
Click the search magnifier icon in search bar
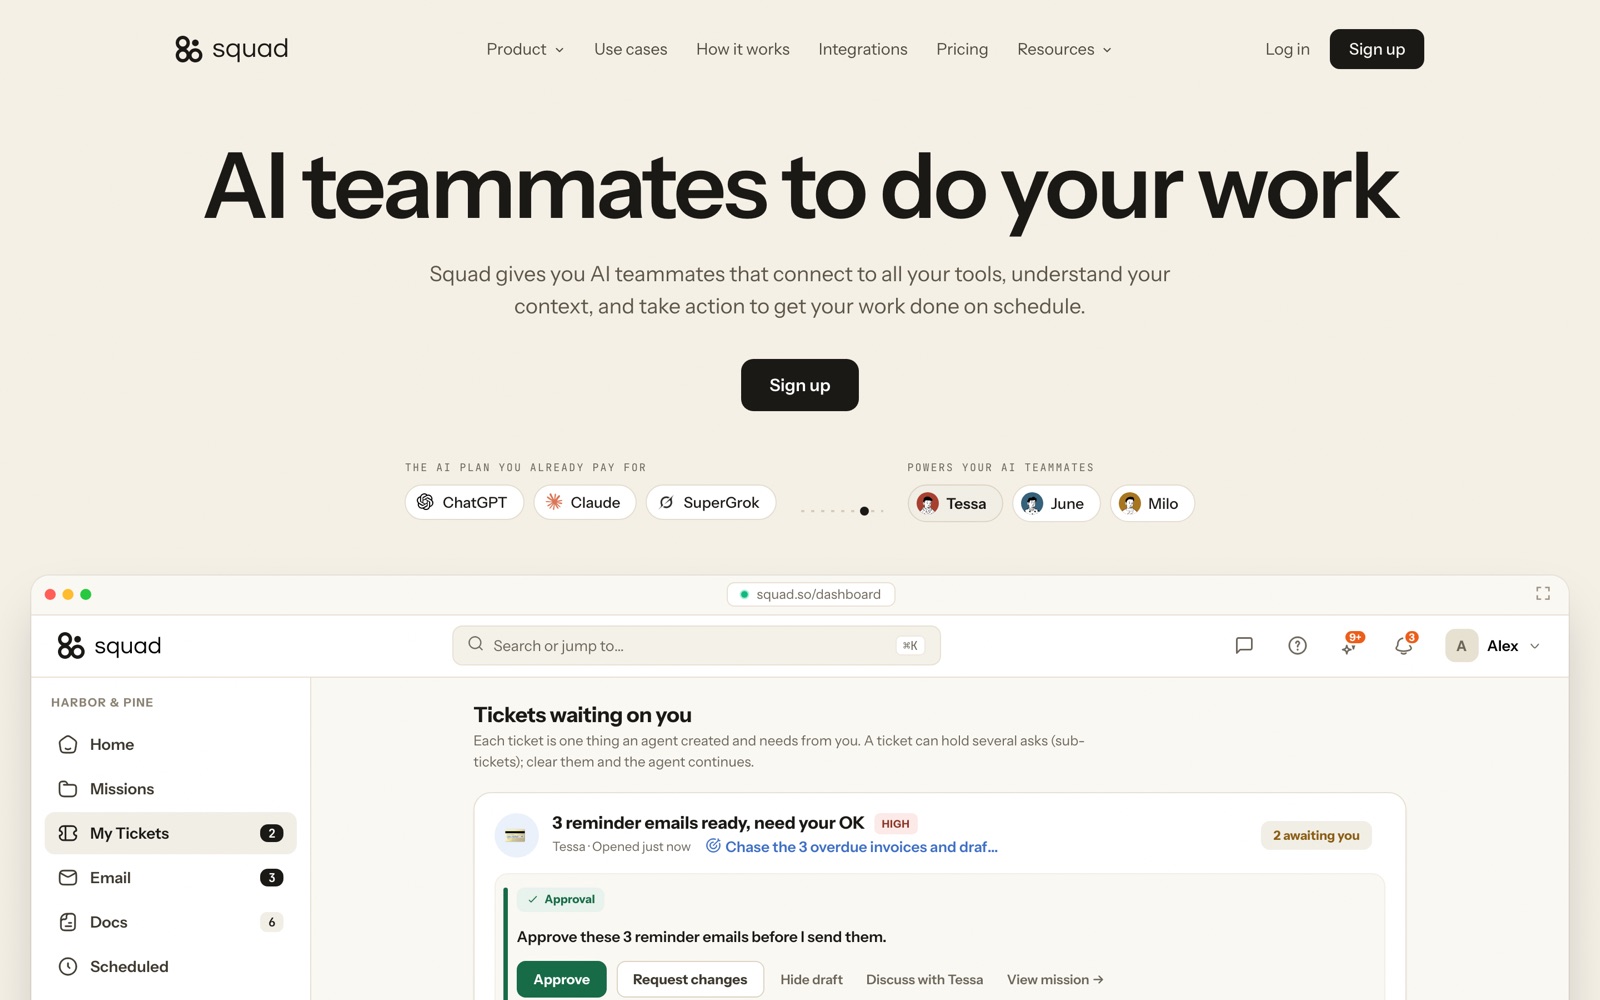pos(476,645)
